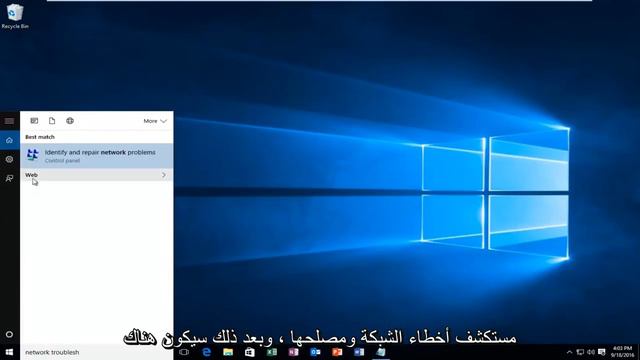Open the Cortana Notebook icon
The width and height of the screenshot is (640, 360).
[x=9, y=159]
